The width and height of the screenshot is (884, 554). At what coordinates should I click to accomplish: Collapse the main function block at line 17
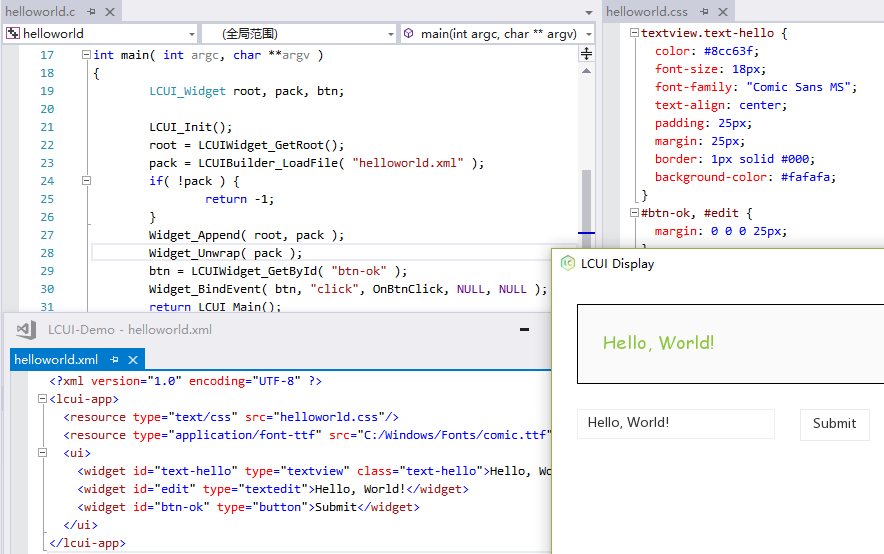point(86,55)
